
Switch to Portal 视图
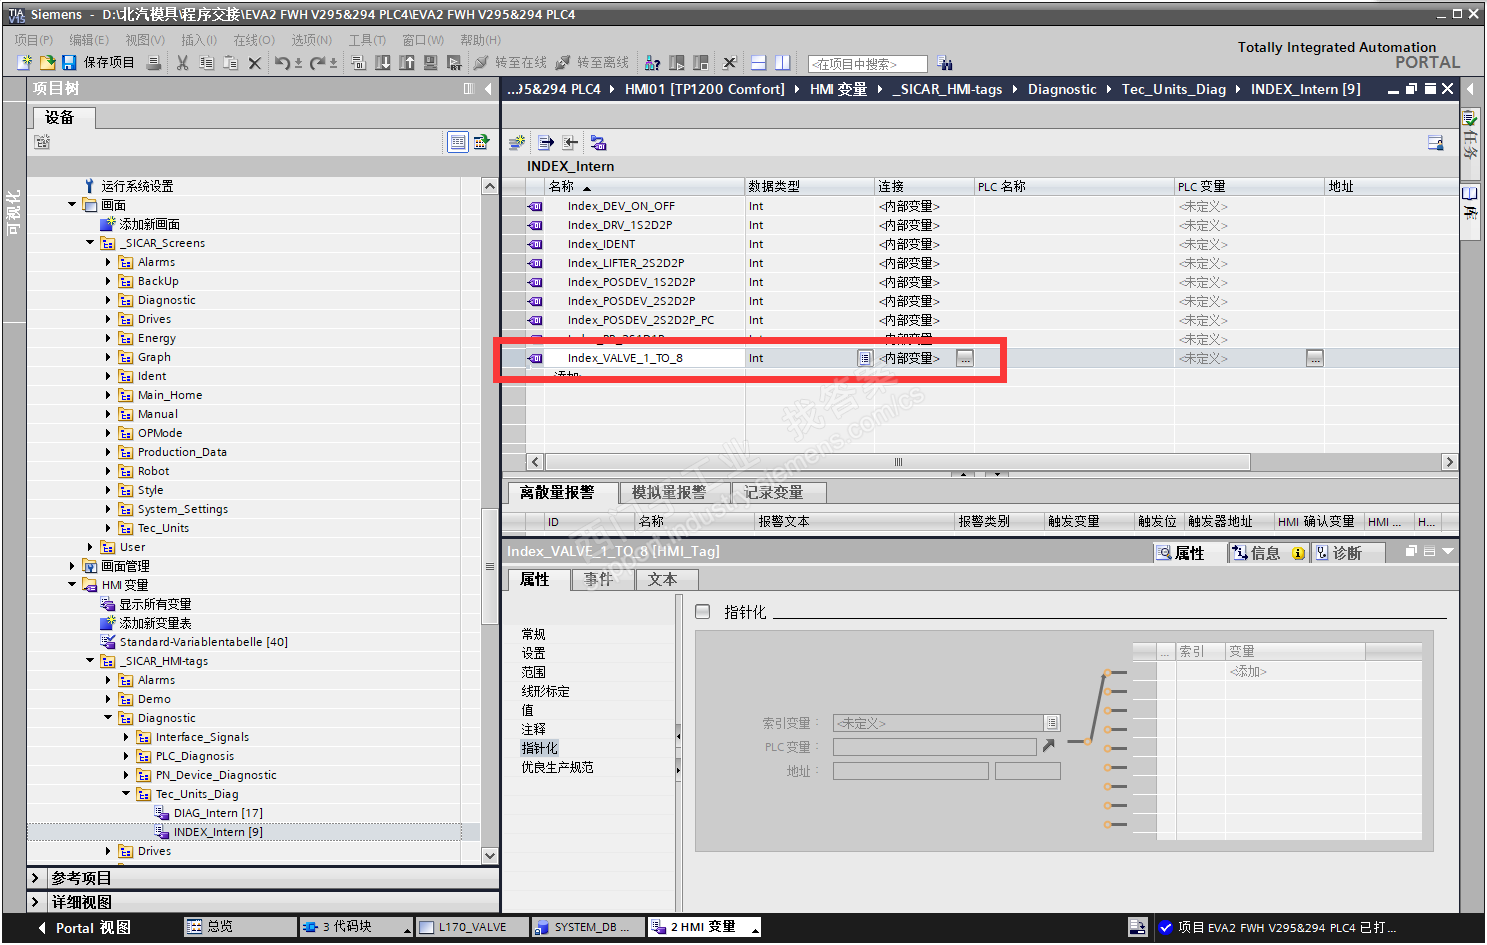coord(84,927)
